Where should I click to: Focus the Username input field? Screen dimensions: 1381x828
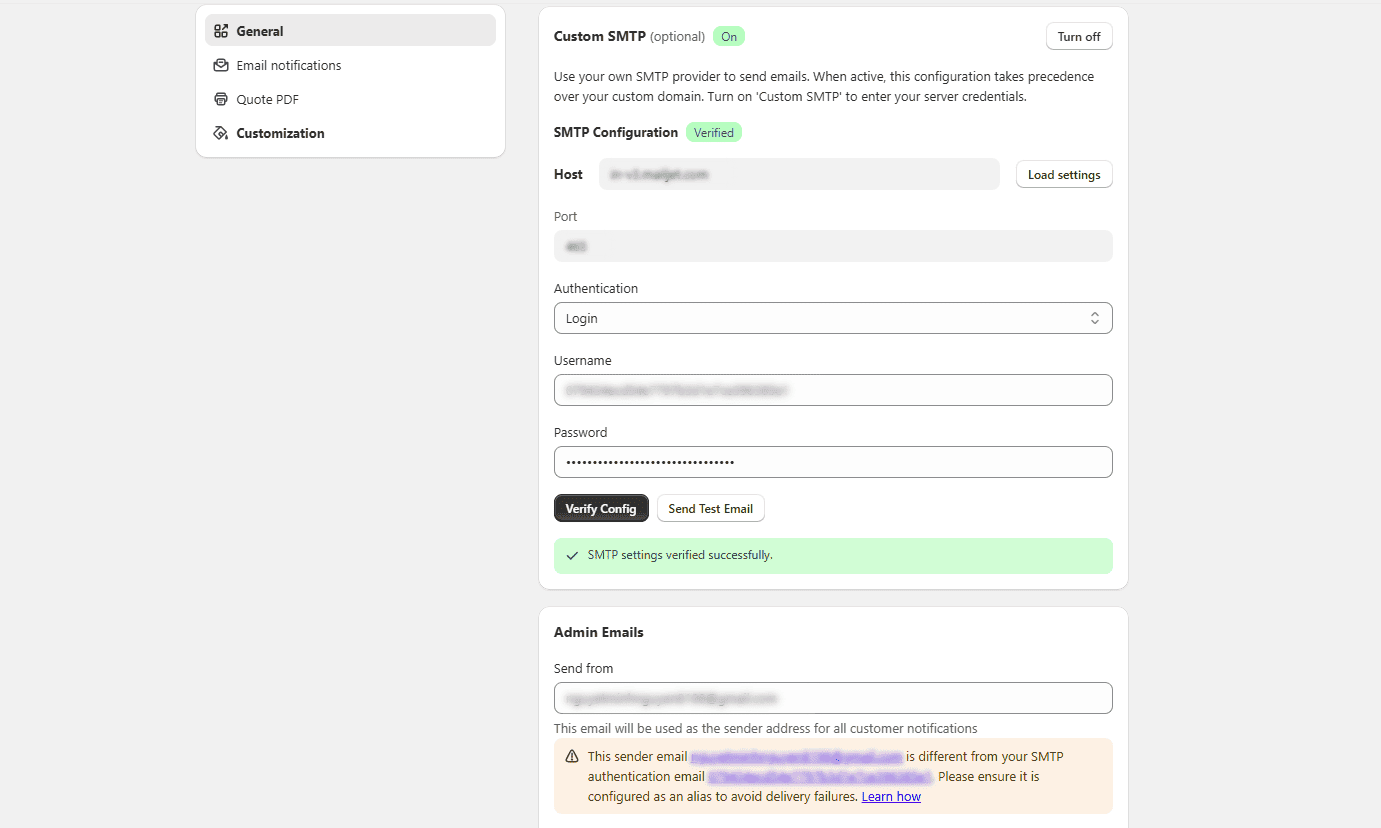tap(833, 390)
